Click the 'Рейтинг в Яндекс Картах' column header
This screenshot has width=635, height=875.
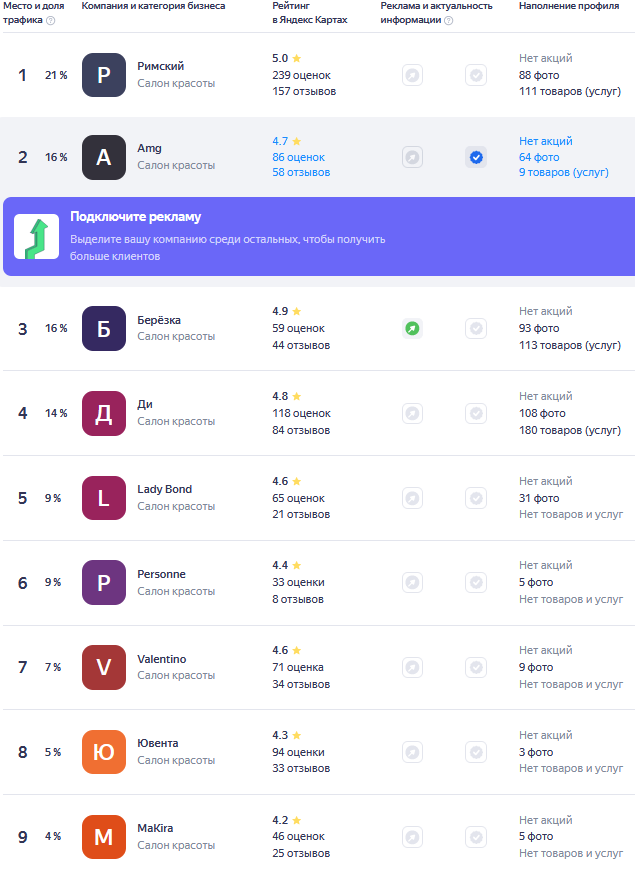pos(310,13)
